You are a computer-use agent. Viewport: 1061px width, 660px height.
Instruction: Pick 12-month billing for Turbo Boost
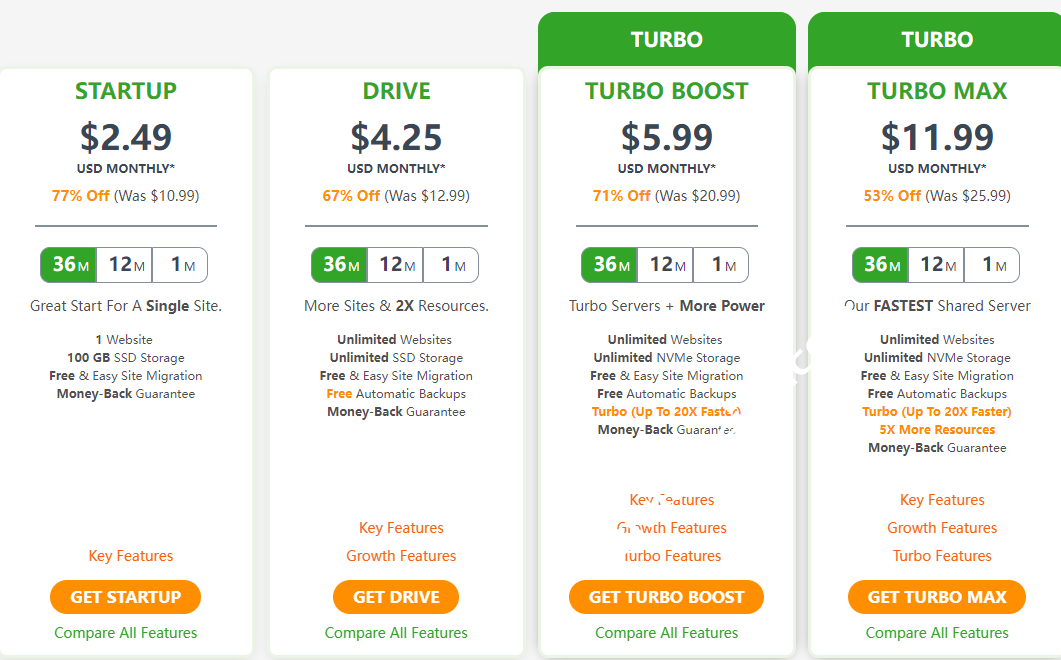pyautogui.click(x=665, y=265)
